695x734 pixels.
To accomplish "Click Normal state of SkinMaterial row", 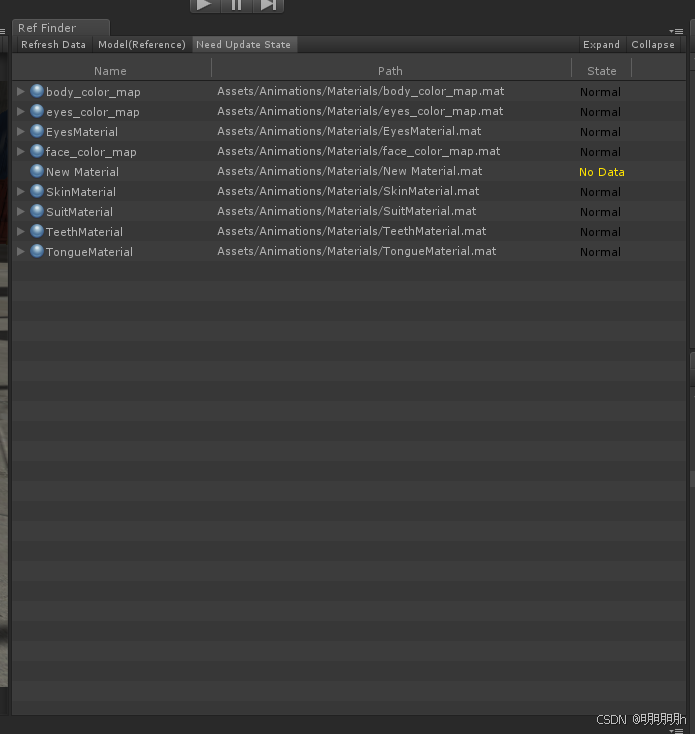I will click(x=600, y=192).
